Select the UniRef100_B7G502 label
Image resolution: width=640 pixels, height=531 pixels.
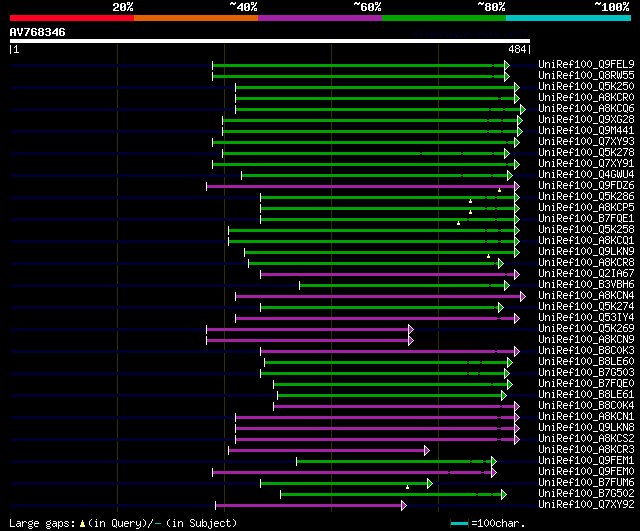586,494
